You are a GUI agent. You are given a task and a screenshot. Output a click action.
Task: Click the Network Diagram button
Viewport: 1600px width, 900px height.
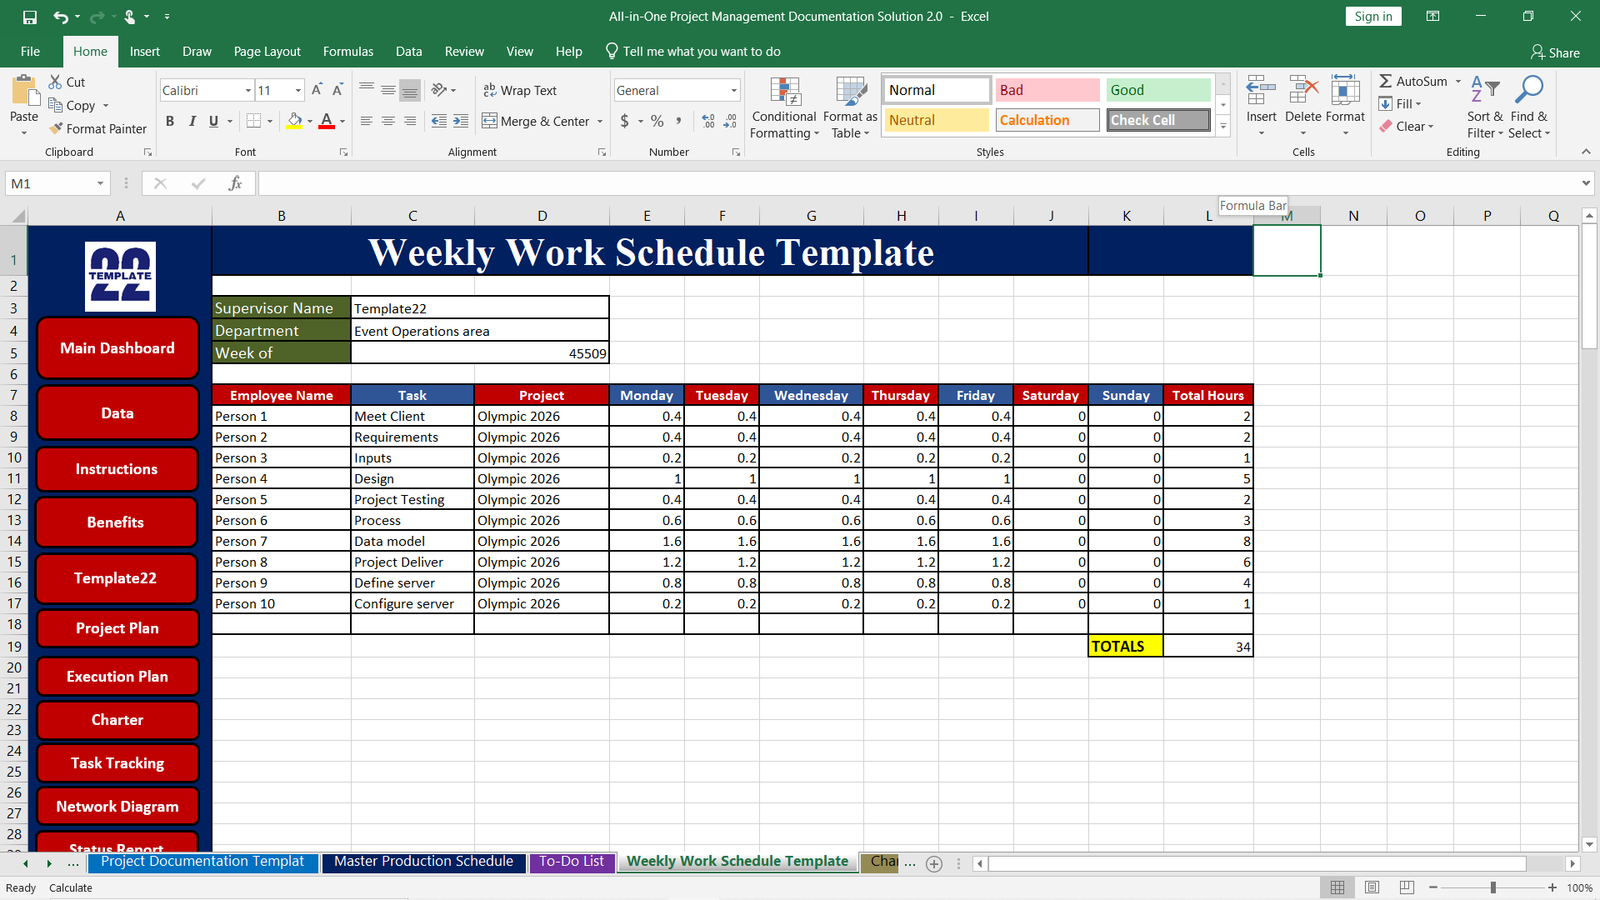[x=117, y=806]
